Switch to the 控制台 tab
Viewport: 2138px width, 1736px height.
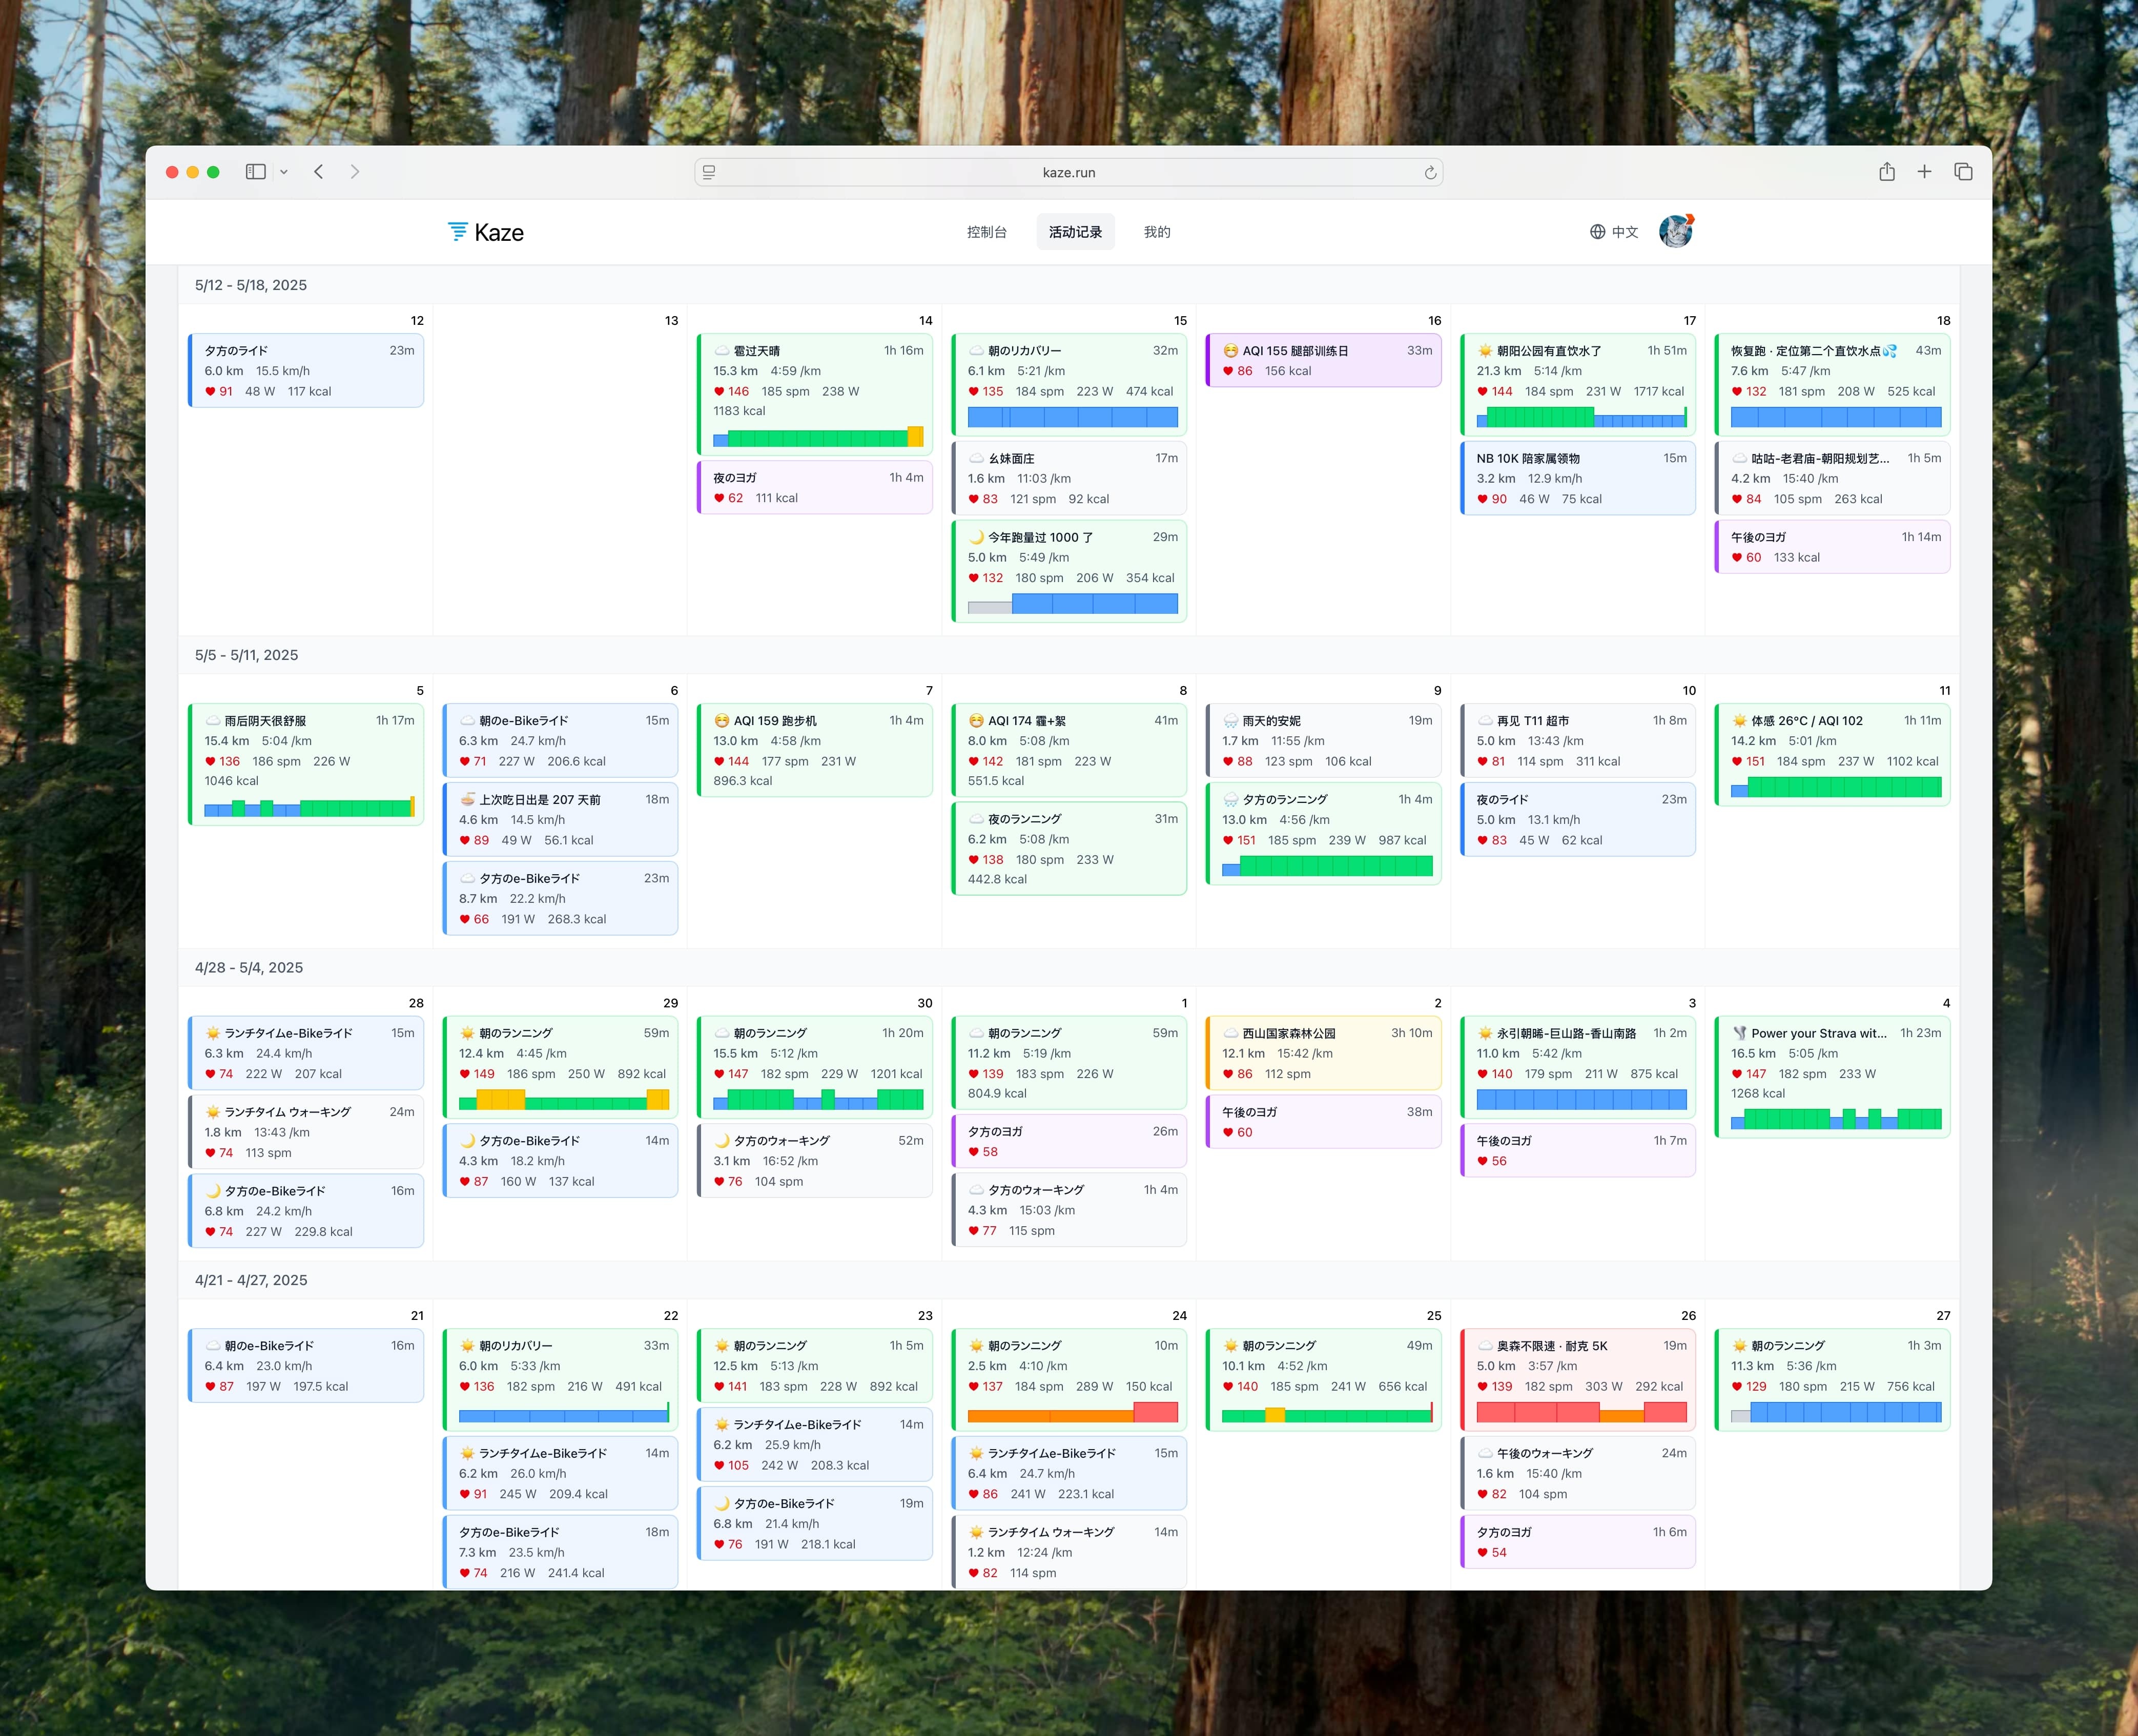[986, 232]
